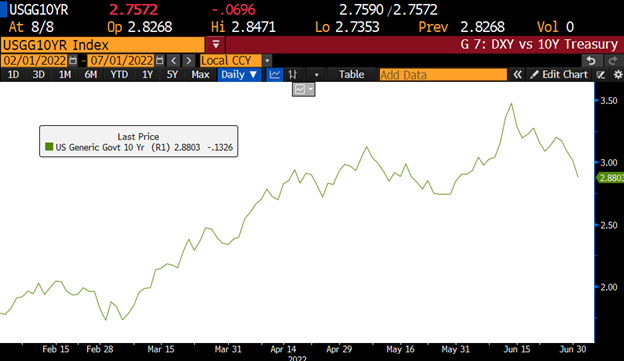Open chart settings gear icon
This screenshot has height=361, width=624.
(618, 75)
